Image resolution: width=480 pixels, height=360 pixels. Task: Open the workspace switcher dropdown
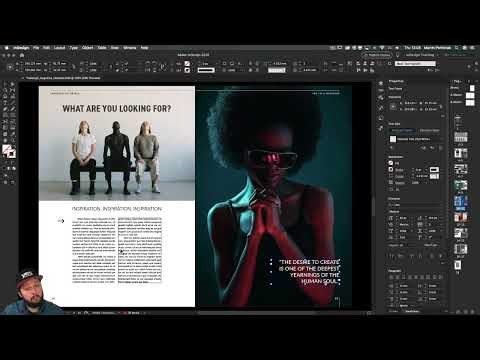pyautogui.click(x=421, y=55)
